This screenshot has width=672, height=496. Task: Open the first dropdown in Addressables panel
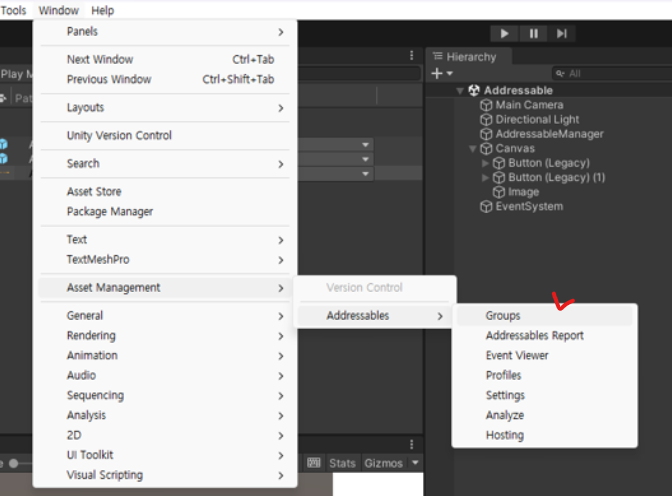[x=335, y=145]
